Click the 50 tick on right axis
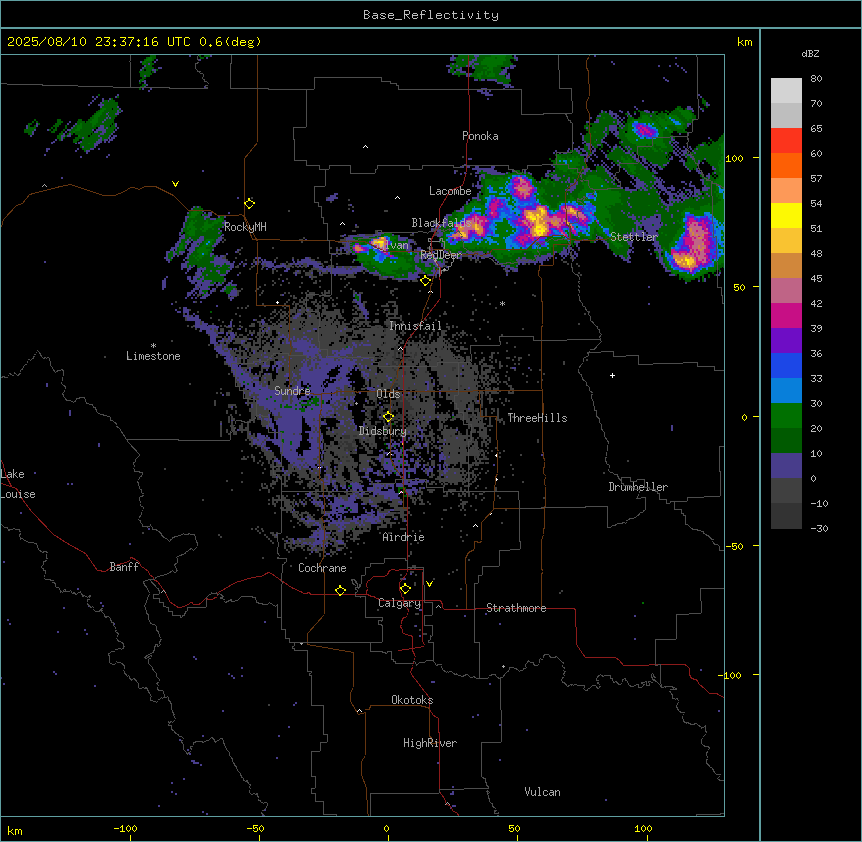The image size is (862, 842). (x=739, y=287)
